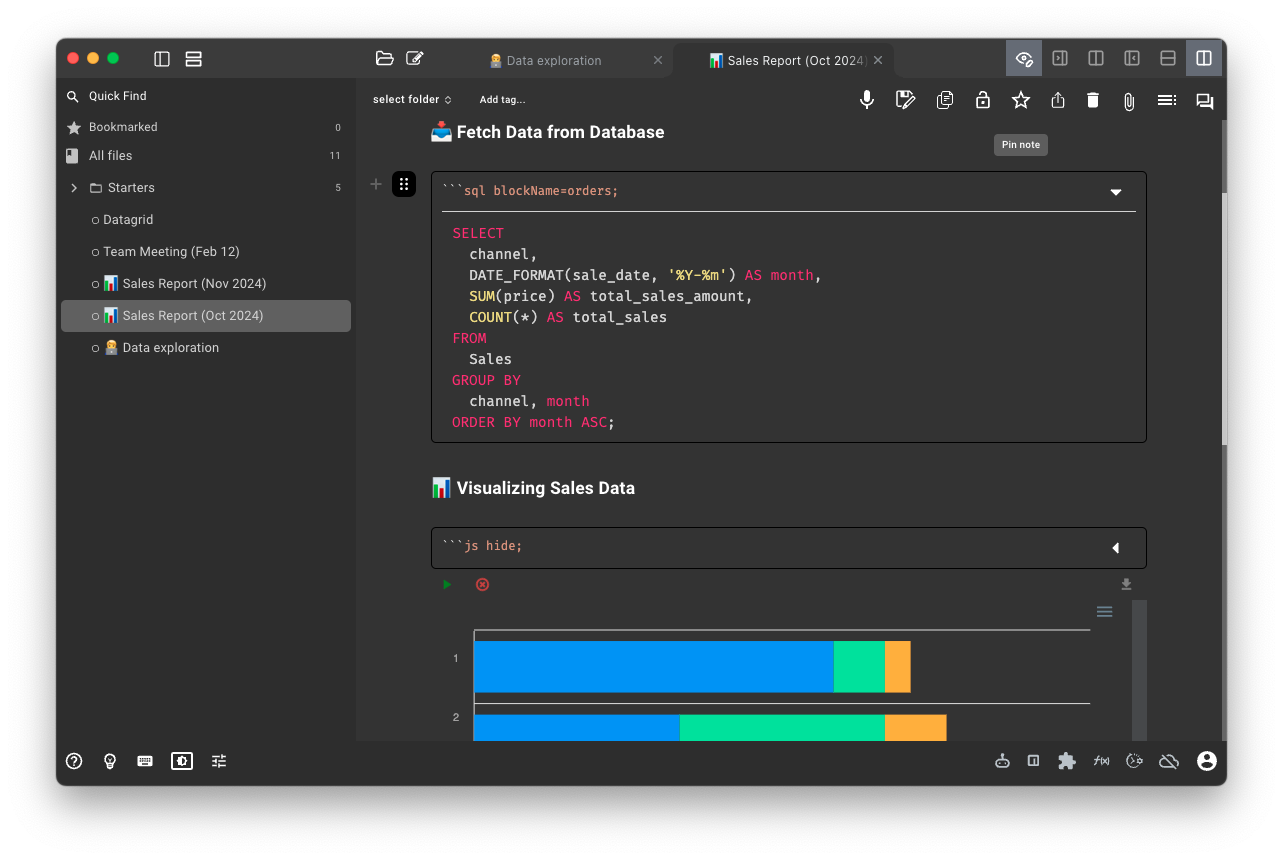Download chart output icon

(1126, 585)
